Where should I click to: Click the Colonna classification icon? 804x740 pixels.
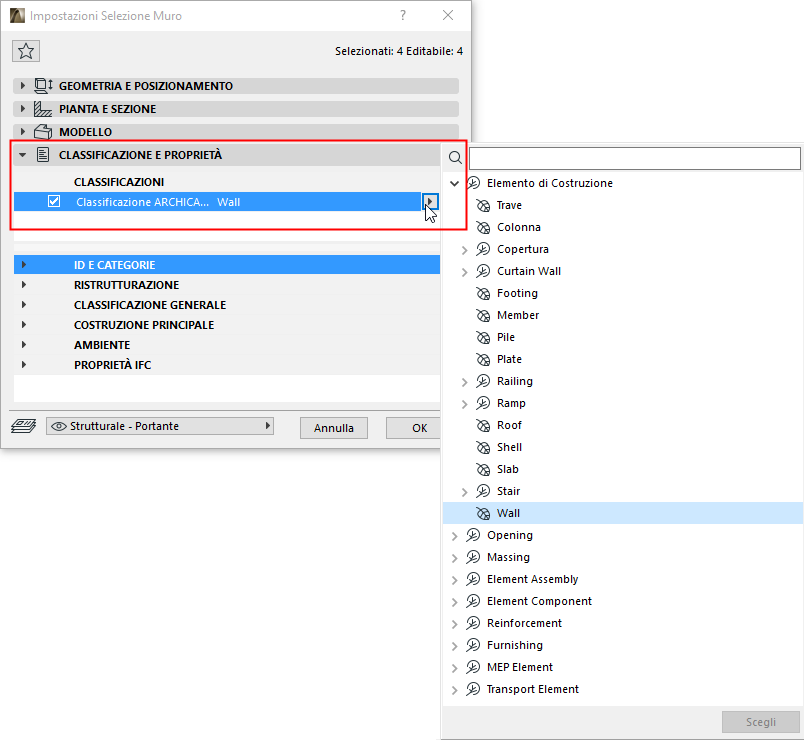tap(483, 227)
